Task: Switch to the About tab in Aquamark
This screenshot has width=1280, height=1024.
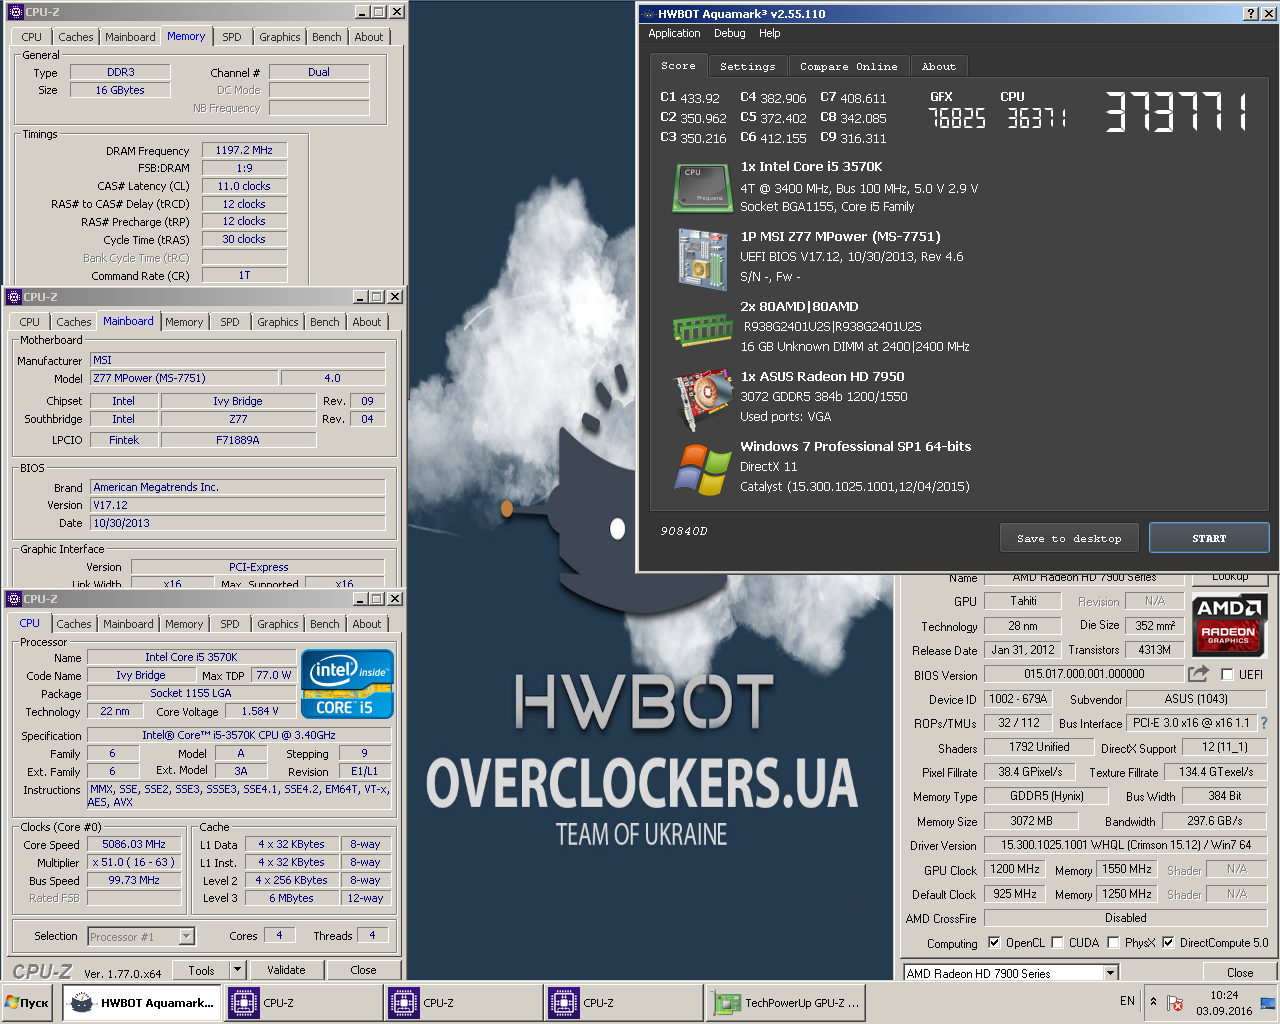Action: [x=938, y=66]
